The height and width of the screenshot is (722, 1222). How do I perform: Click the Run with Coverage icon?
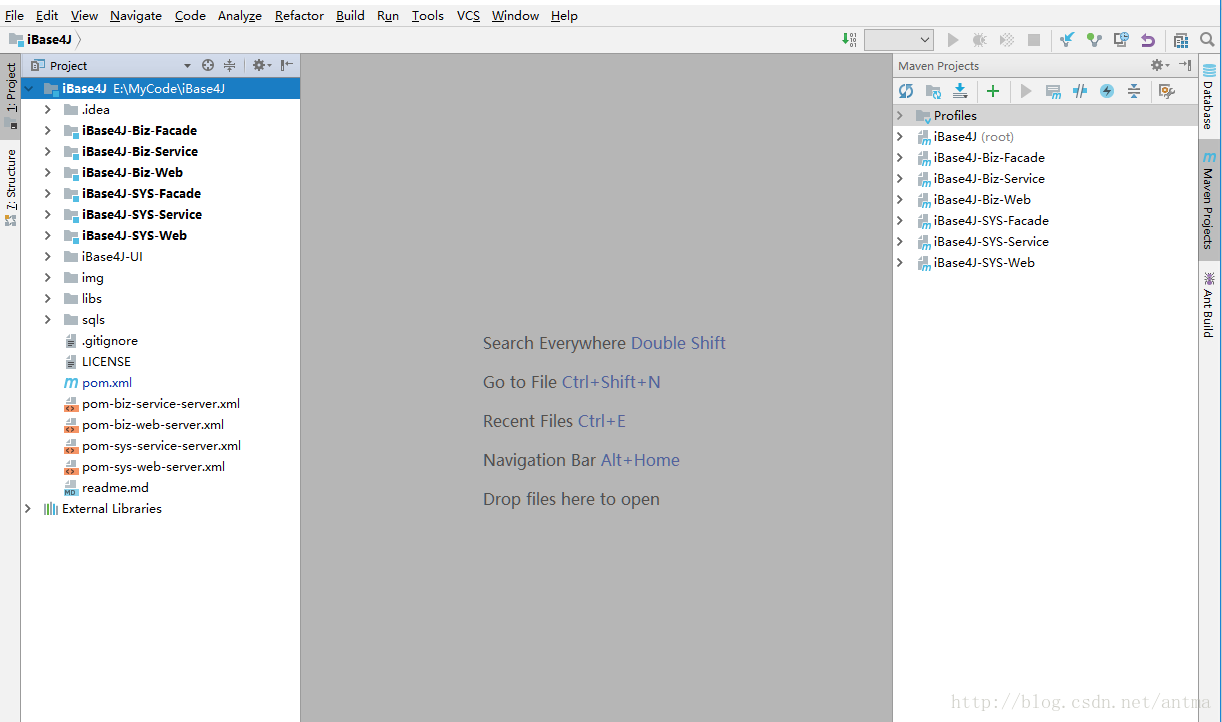[x=1007, y=40]
